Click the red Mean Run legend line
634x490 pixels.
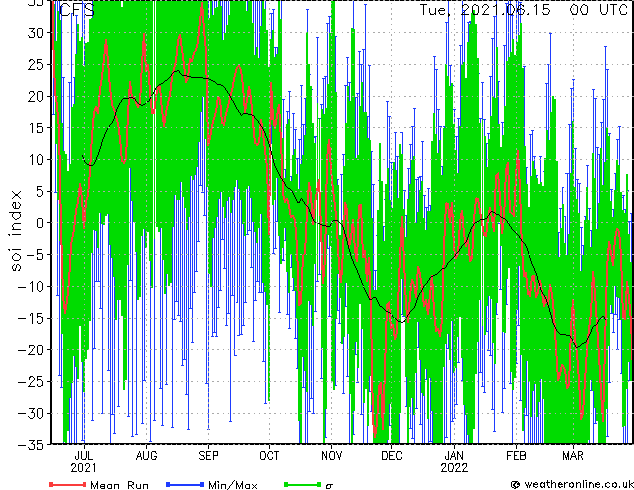point(68,484)
